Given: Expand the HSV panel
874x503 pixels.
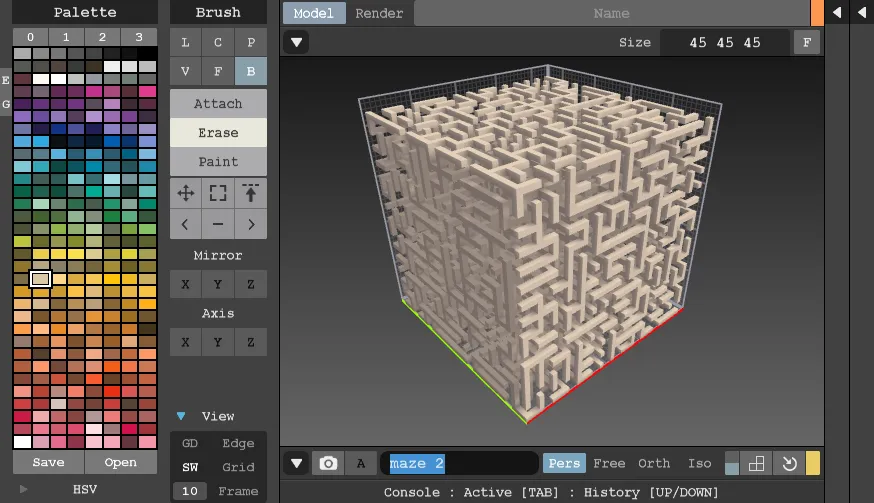Looking at the screenshot, I should click(x=24, y=489).
